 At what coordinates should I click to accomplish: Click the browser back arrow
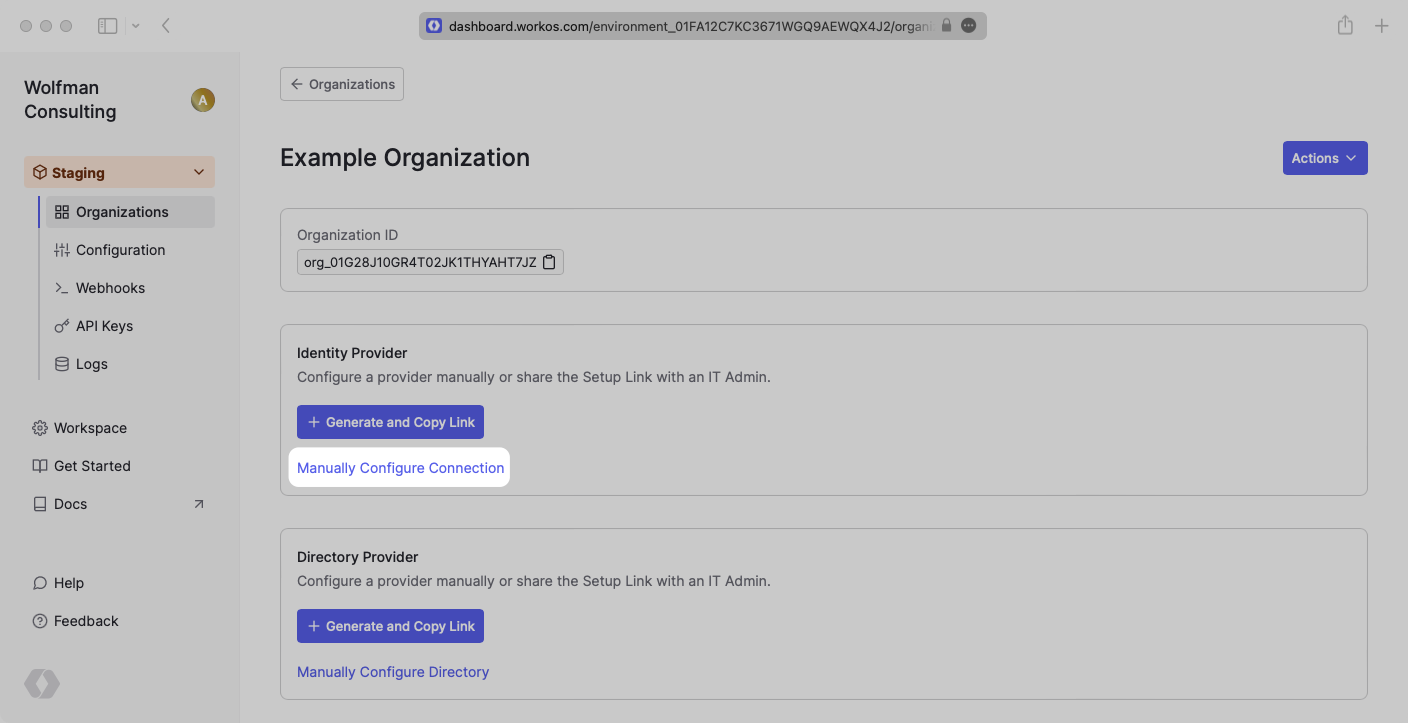coord(166,26)
